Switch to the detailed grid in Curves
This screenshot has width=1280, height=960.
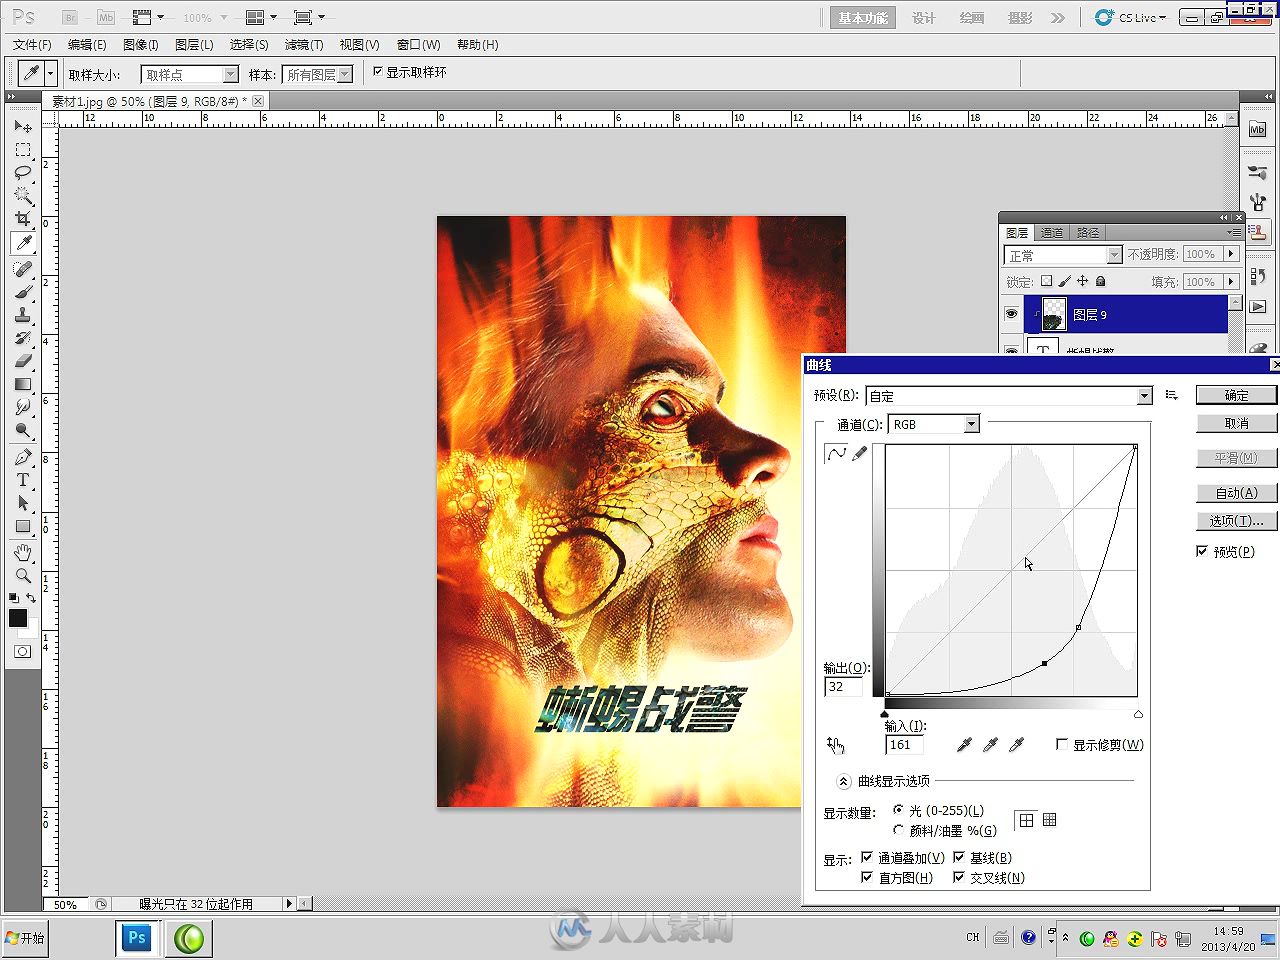1049,820
